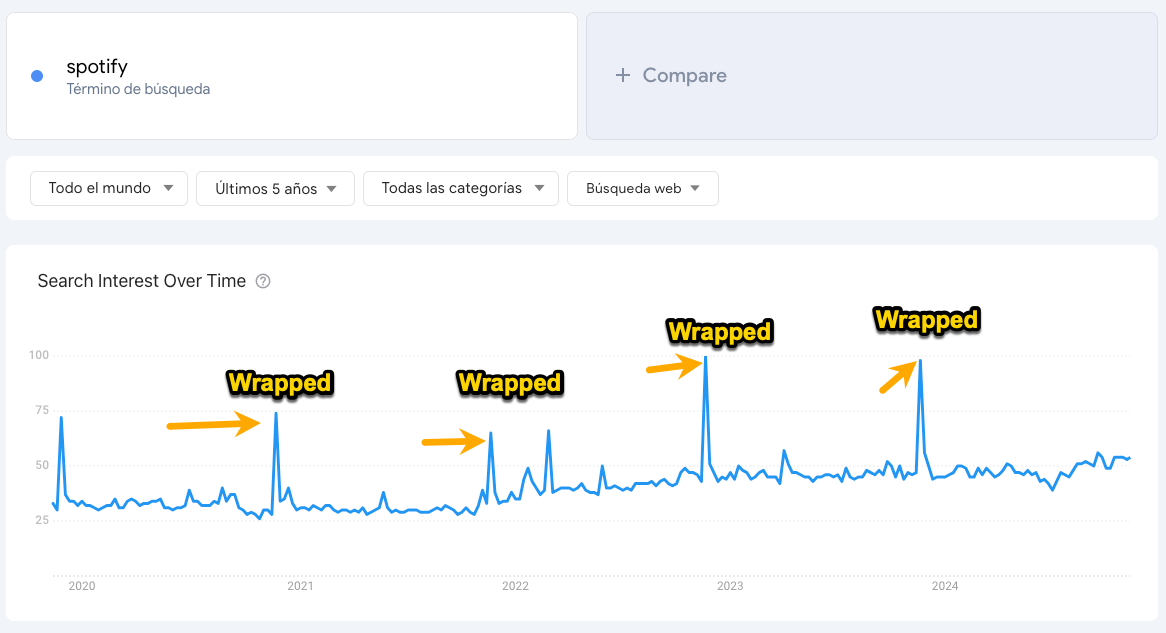Click the 2020 axis label on the chart
This screenshot has height=633, width=1166.
82,587
